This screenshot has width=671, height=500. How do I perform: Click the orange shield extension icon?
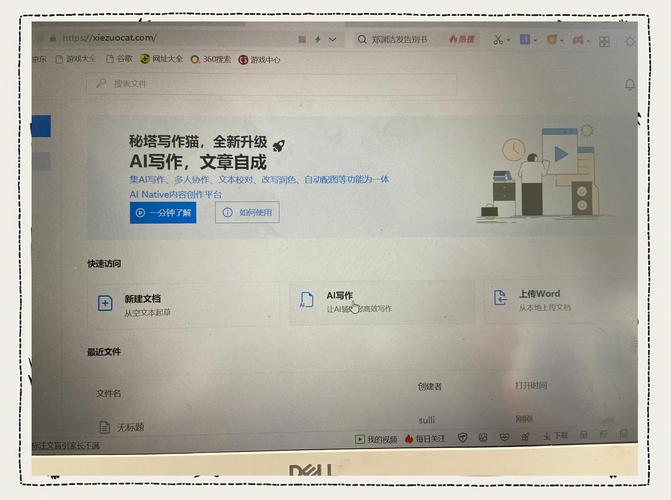(552, 40)
